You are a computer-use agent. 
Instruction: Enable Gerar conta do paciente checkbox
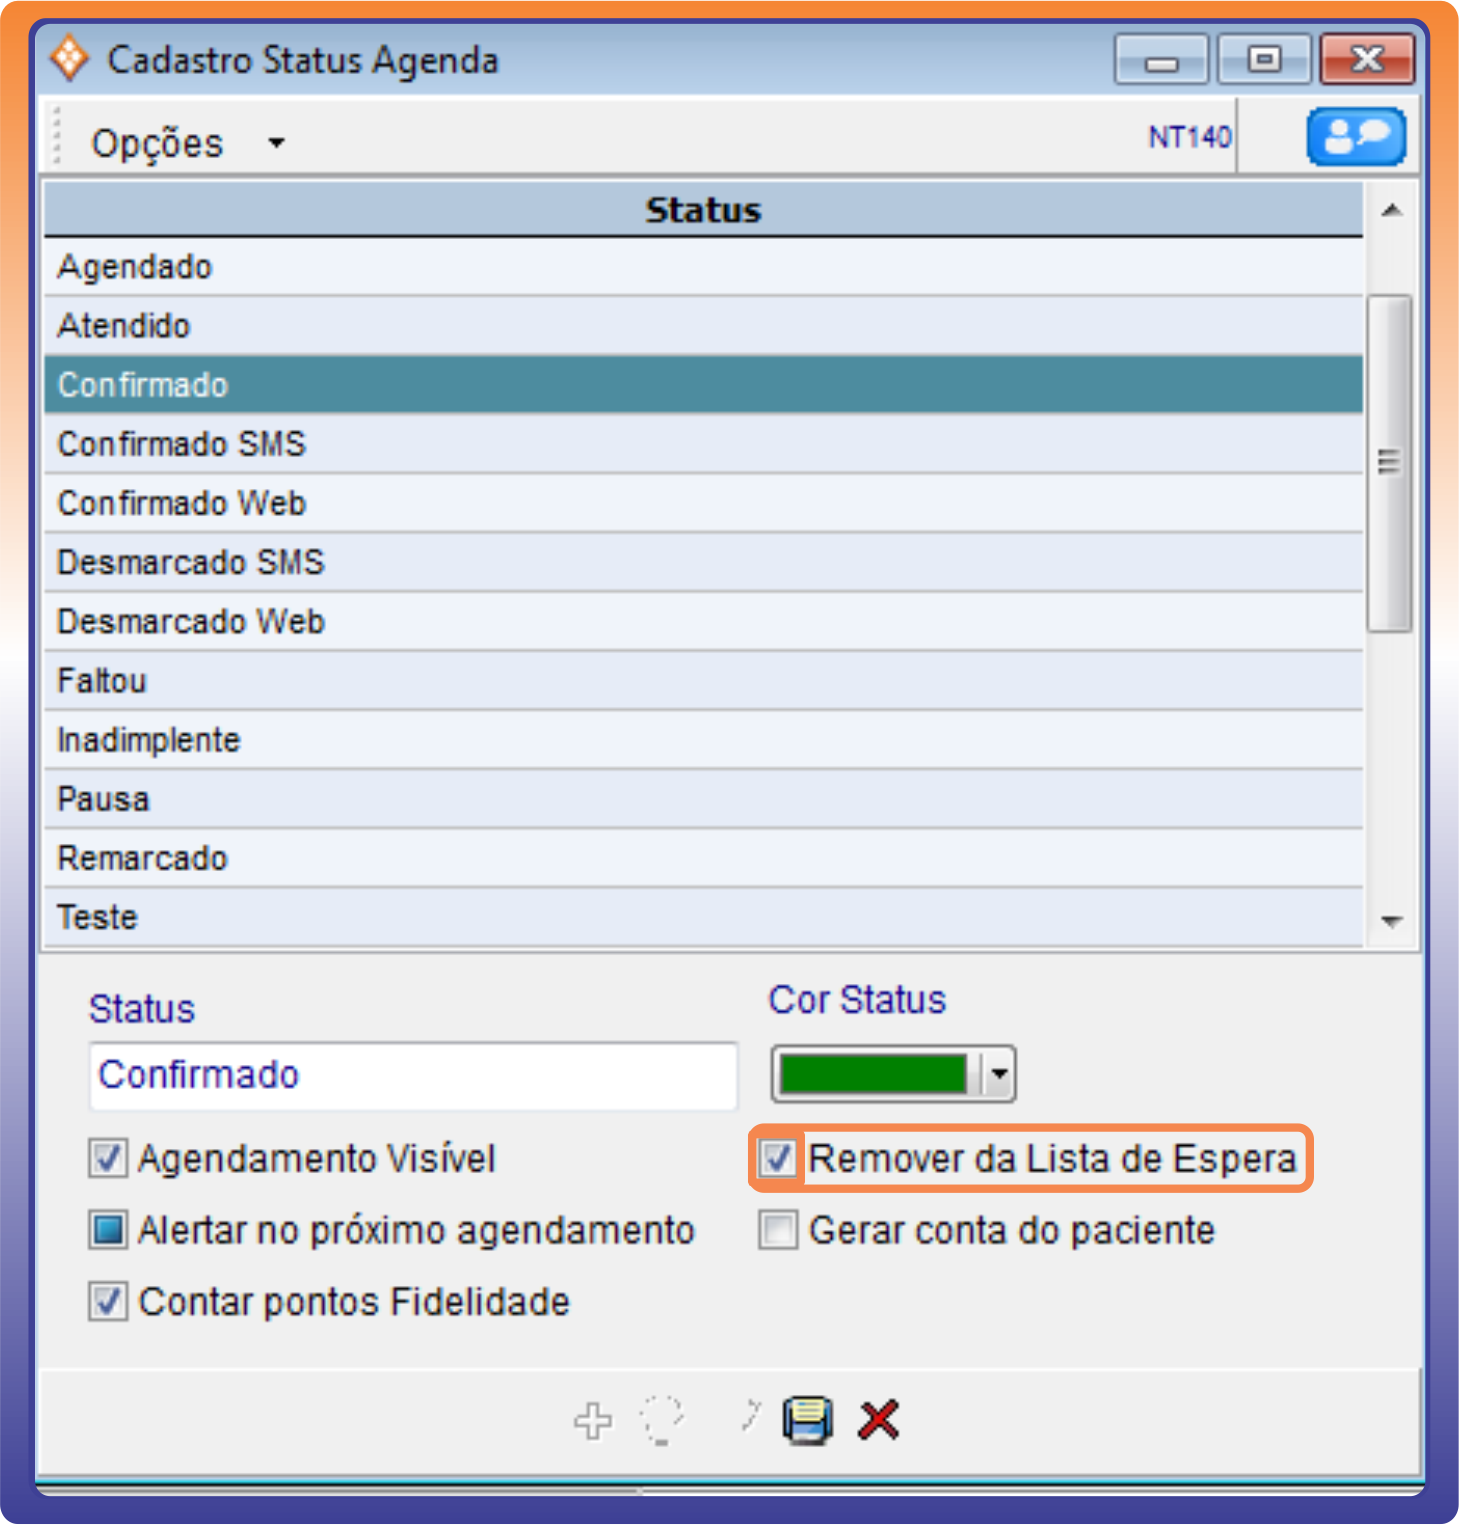pos(777,1230)
